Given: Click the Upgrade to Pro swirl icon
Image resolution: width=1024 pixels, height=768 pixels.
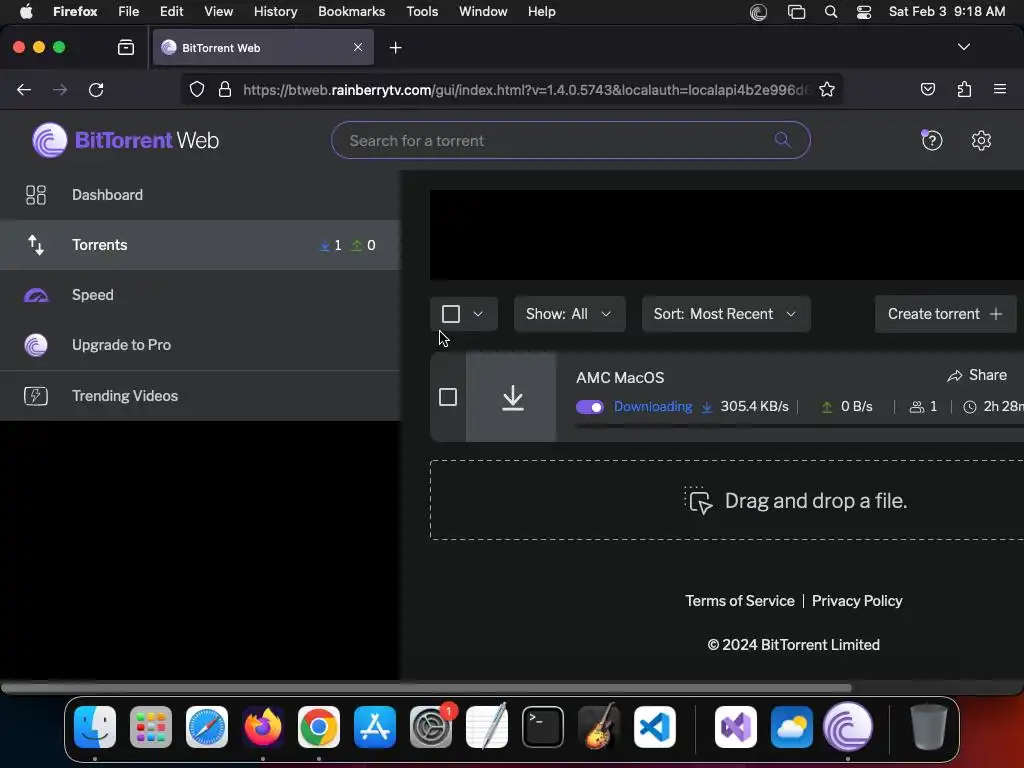Looking at the screenshot, I should pos(36,345).
